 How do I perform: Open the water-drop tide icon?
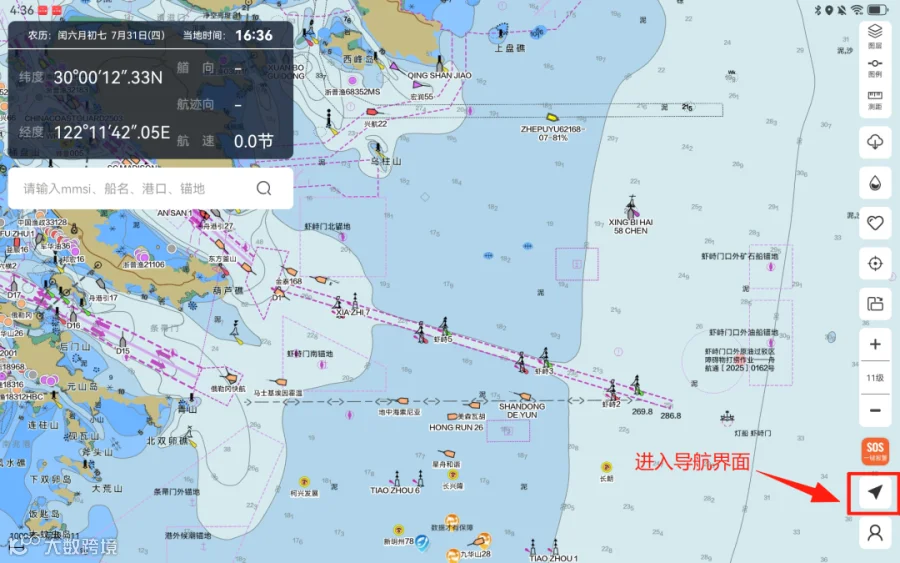point(875,183)
